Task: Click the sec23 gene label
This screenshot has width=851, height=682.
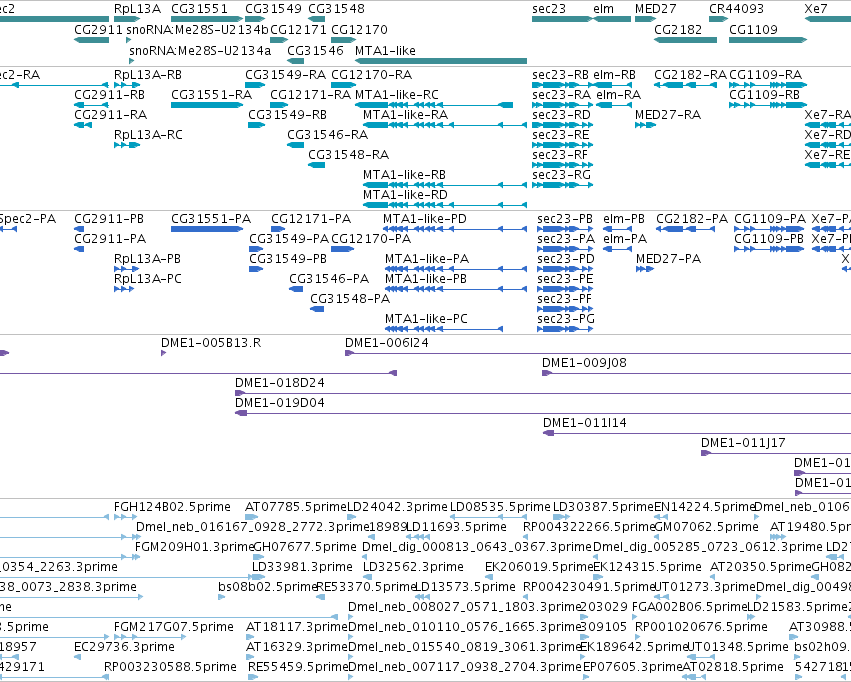Action: tap(549, 9)
